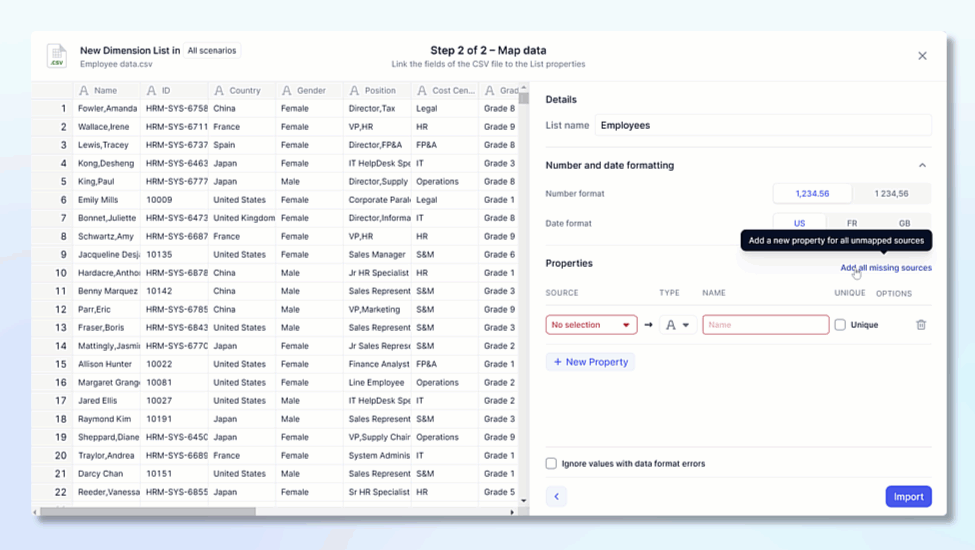The image size is (975, 550).
Task: Choose the FR date format
Action: click(x=852, y=222)
